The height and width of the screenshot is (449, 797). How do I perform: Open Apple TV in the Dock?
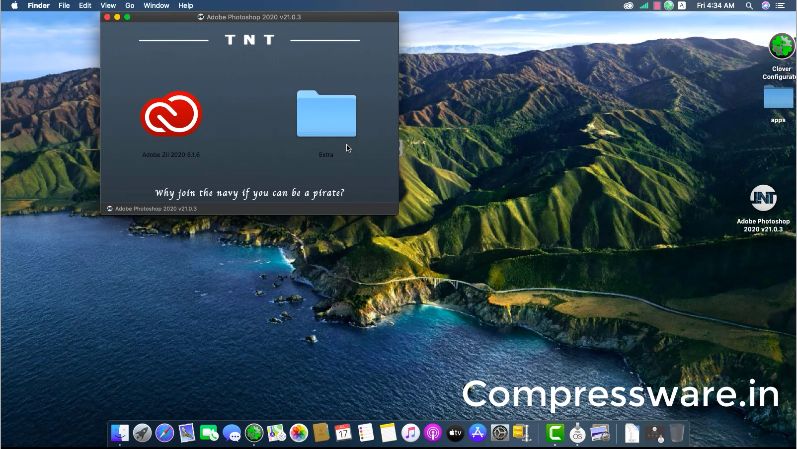point(455,433)
